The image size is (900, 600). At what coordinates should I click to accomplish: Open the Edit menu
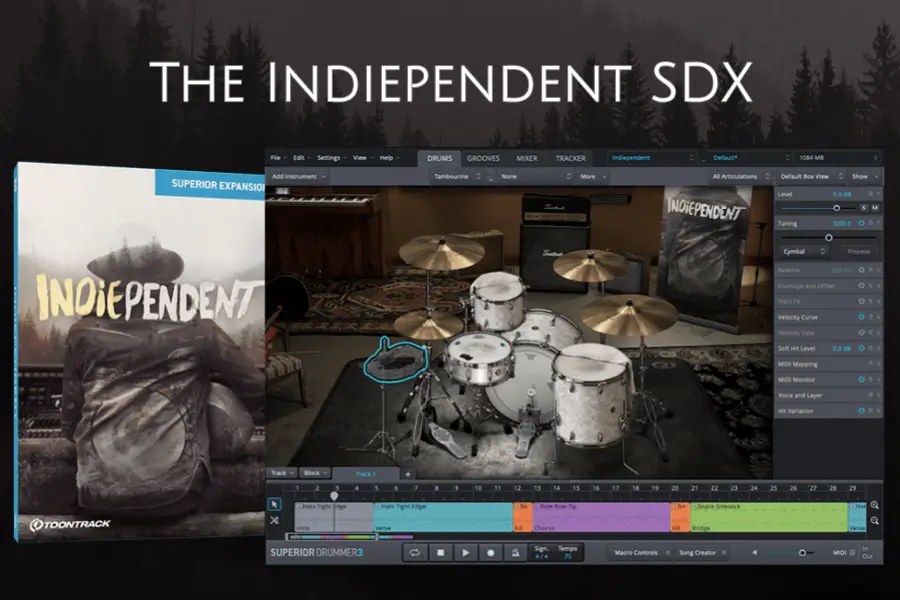click(x=301, y=158)
